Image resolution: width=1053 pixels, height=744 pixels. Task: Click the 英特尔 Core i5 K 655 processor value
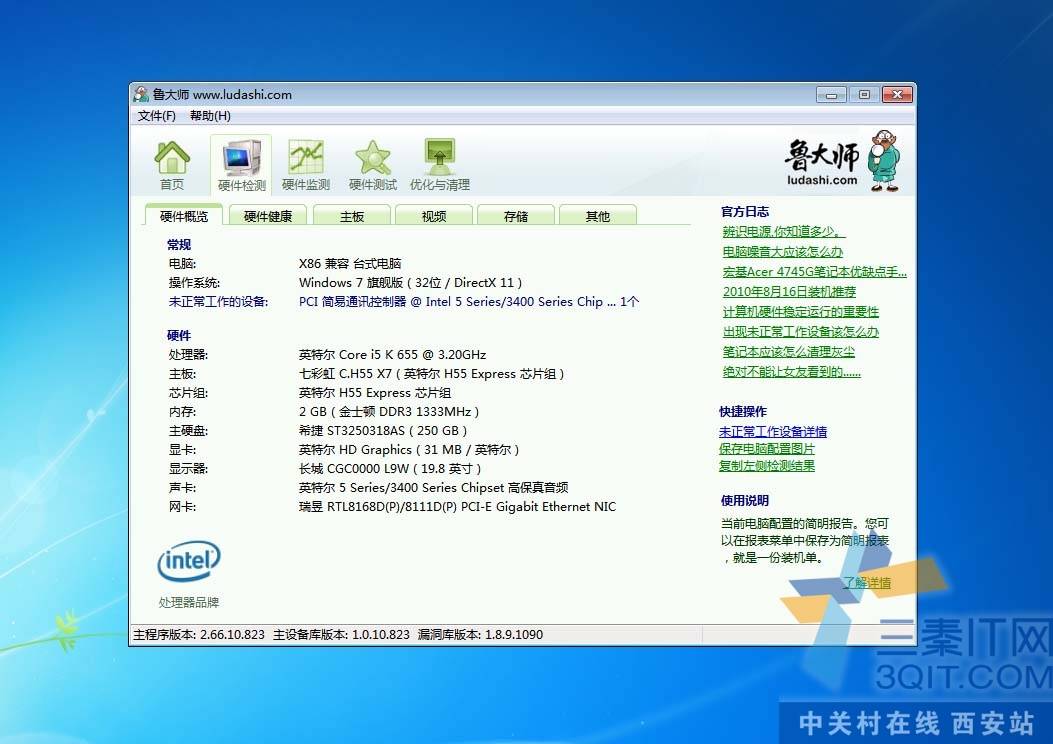392,355
